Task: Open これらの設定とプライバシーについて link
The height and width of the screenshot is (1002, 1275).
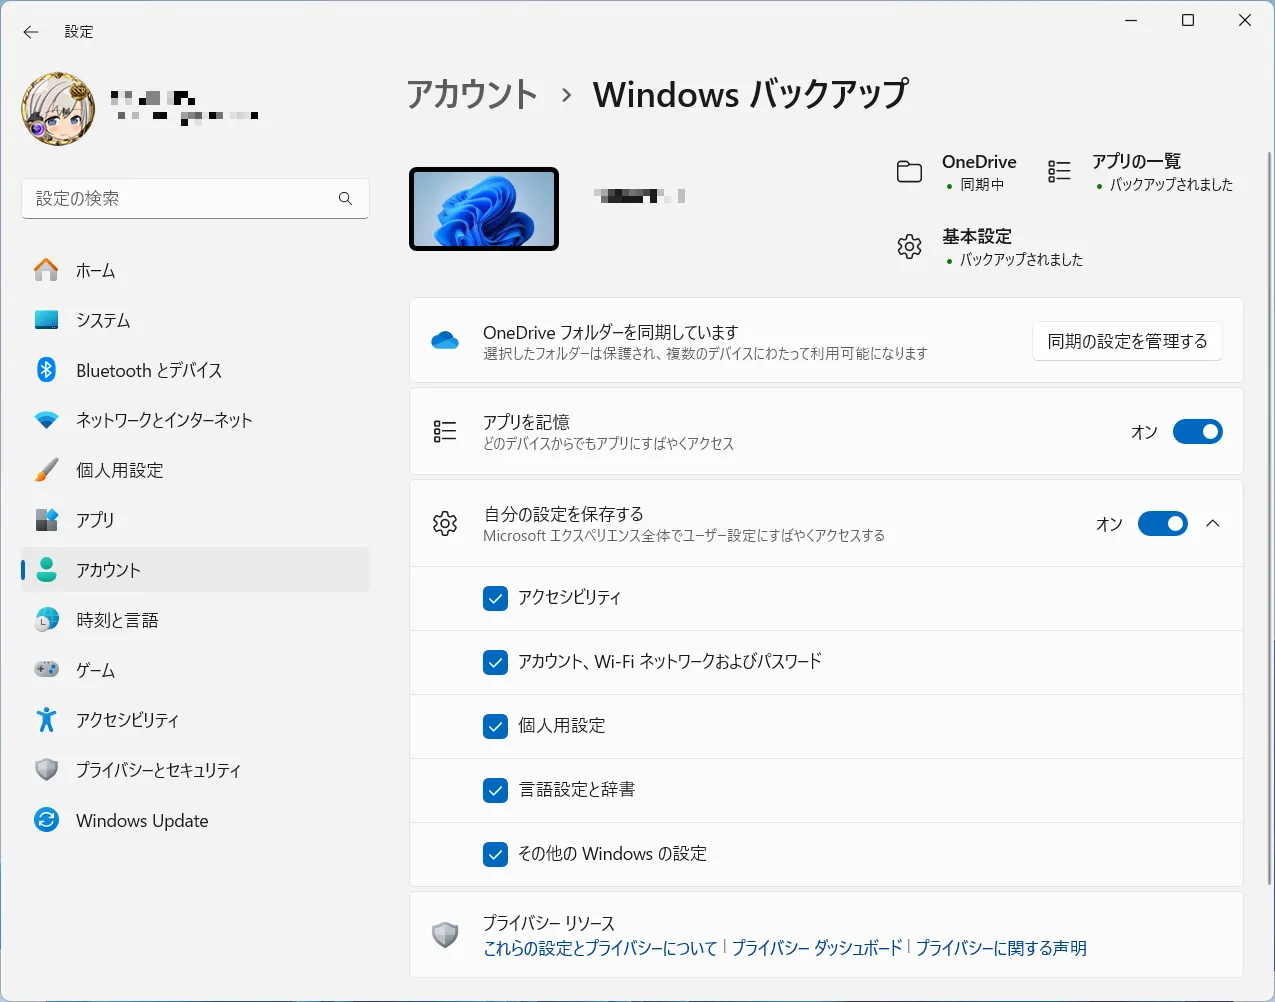Action: point(600,948)
